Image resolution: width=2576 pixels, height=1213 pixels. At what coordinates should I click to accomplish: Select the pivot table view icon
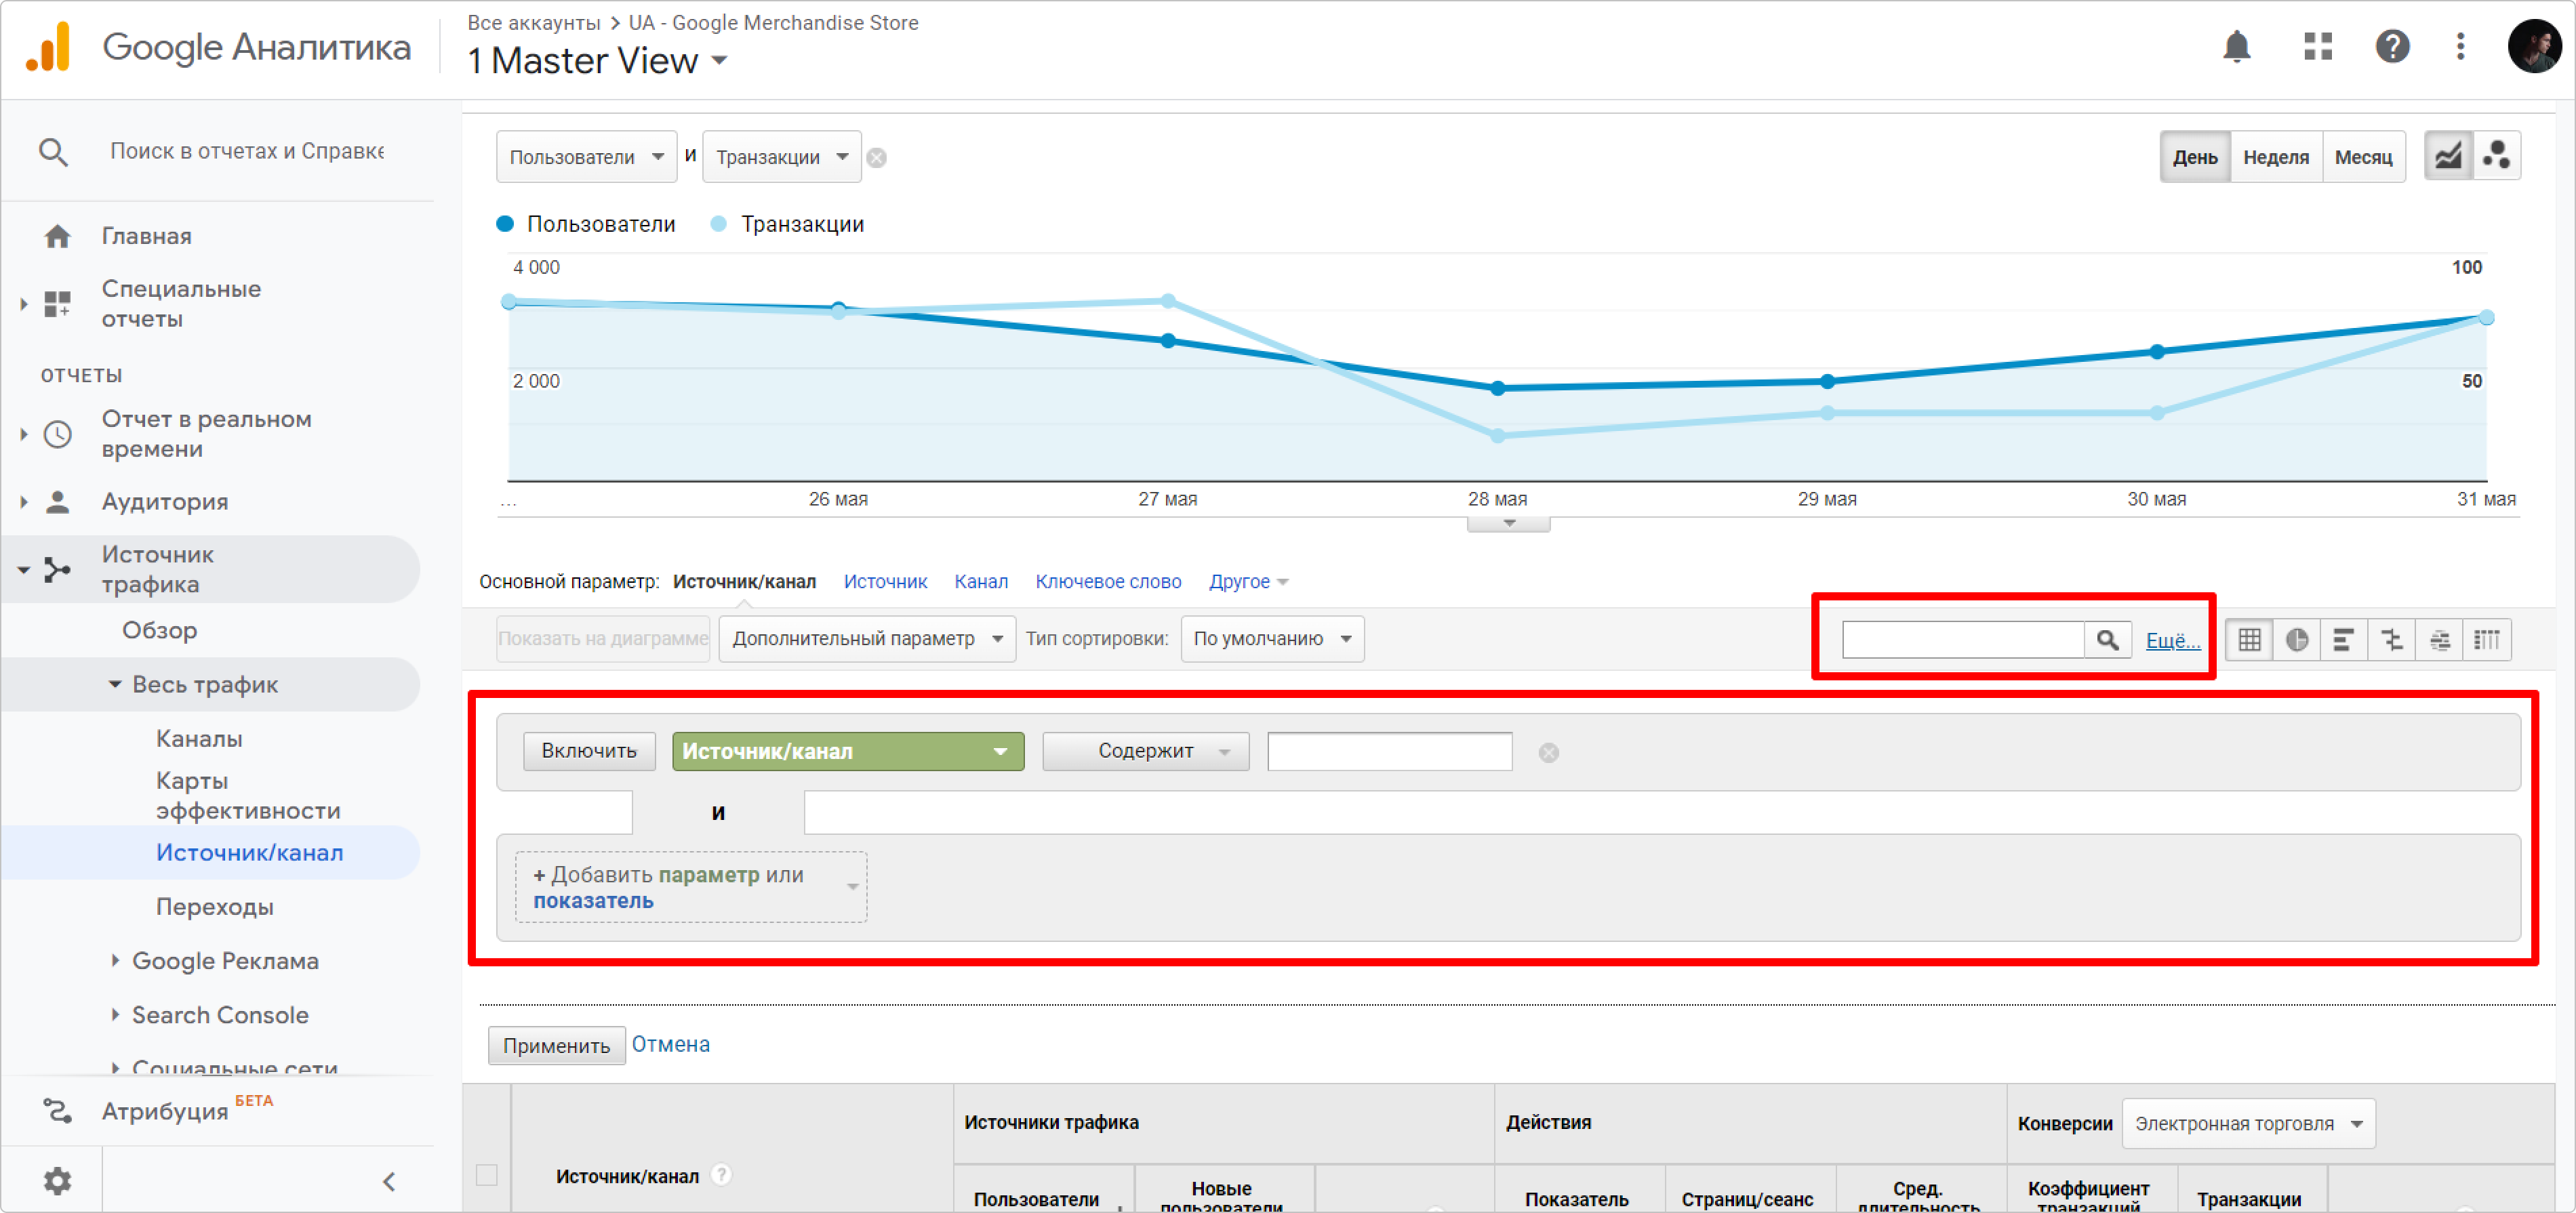pos(2488,640)
